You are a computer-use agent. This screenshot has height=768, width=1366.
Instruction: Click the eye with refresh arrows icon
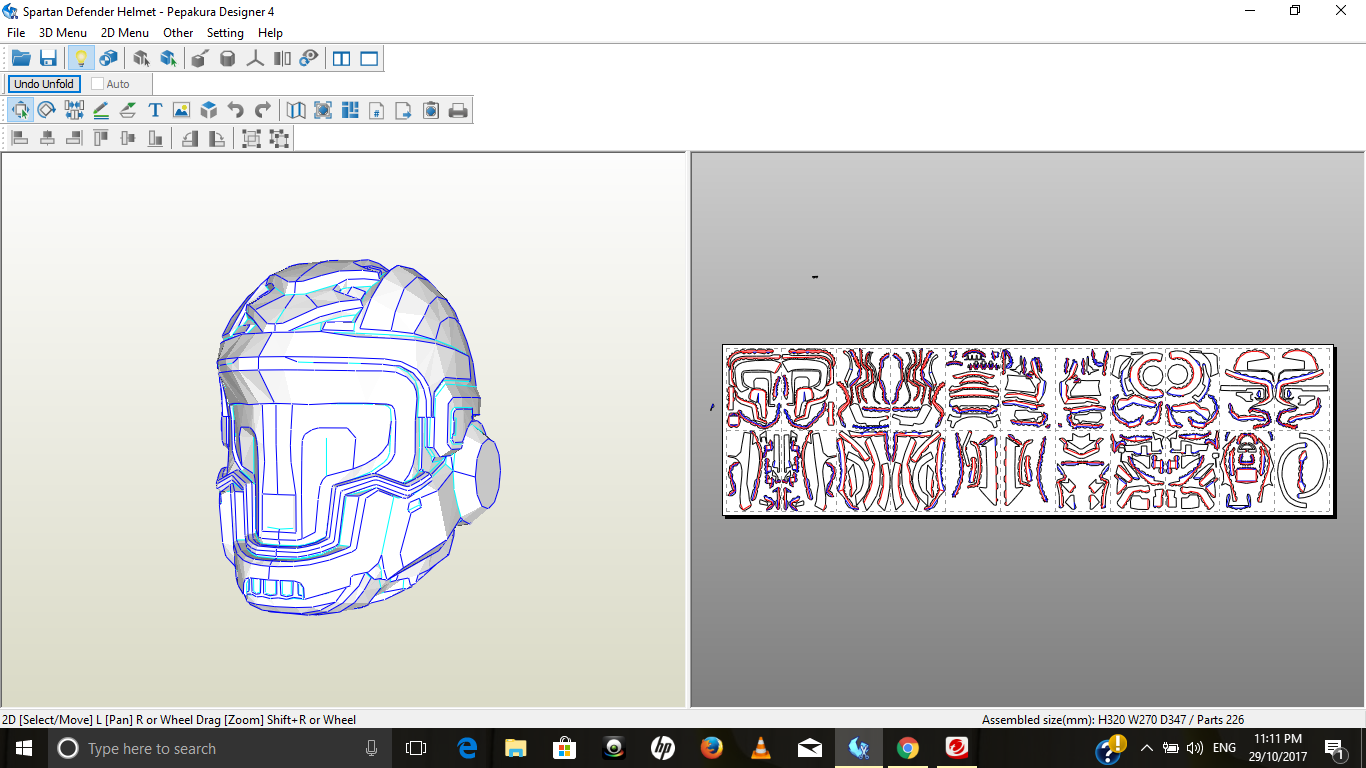click(x=309, y=59)
